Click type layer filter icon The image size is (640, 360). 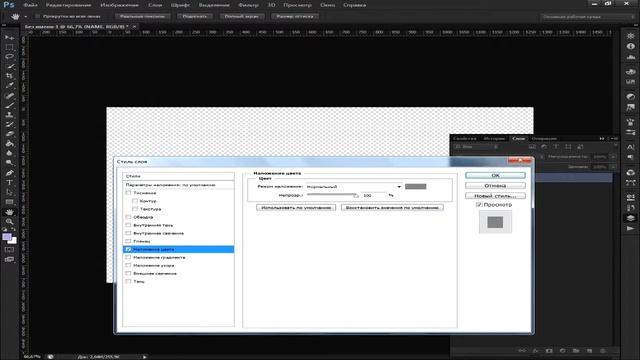[556, 147]
